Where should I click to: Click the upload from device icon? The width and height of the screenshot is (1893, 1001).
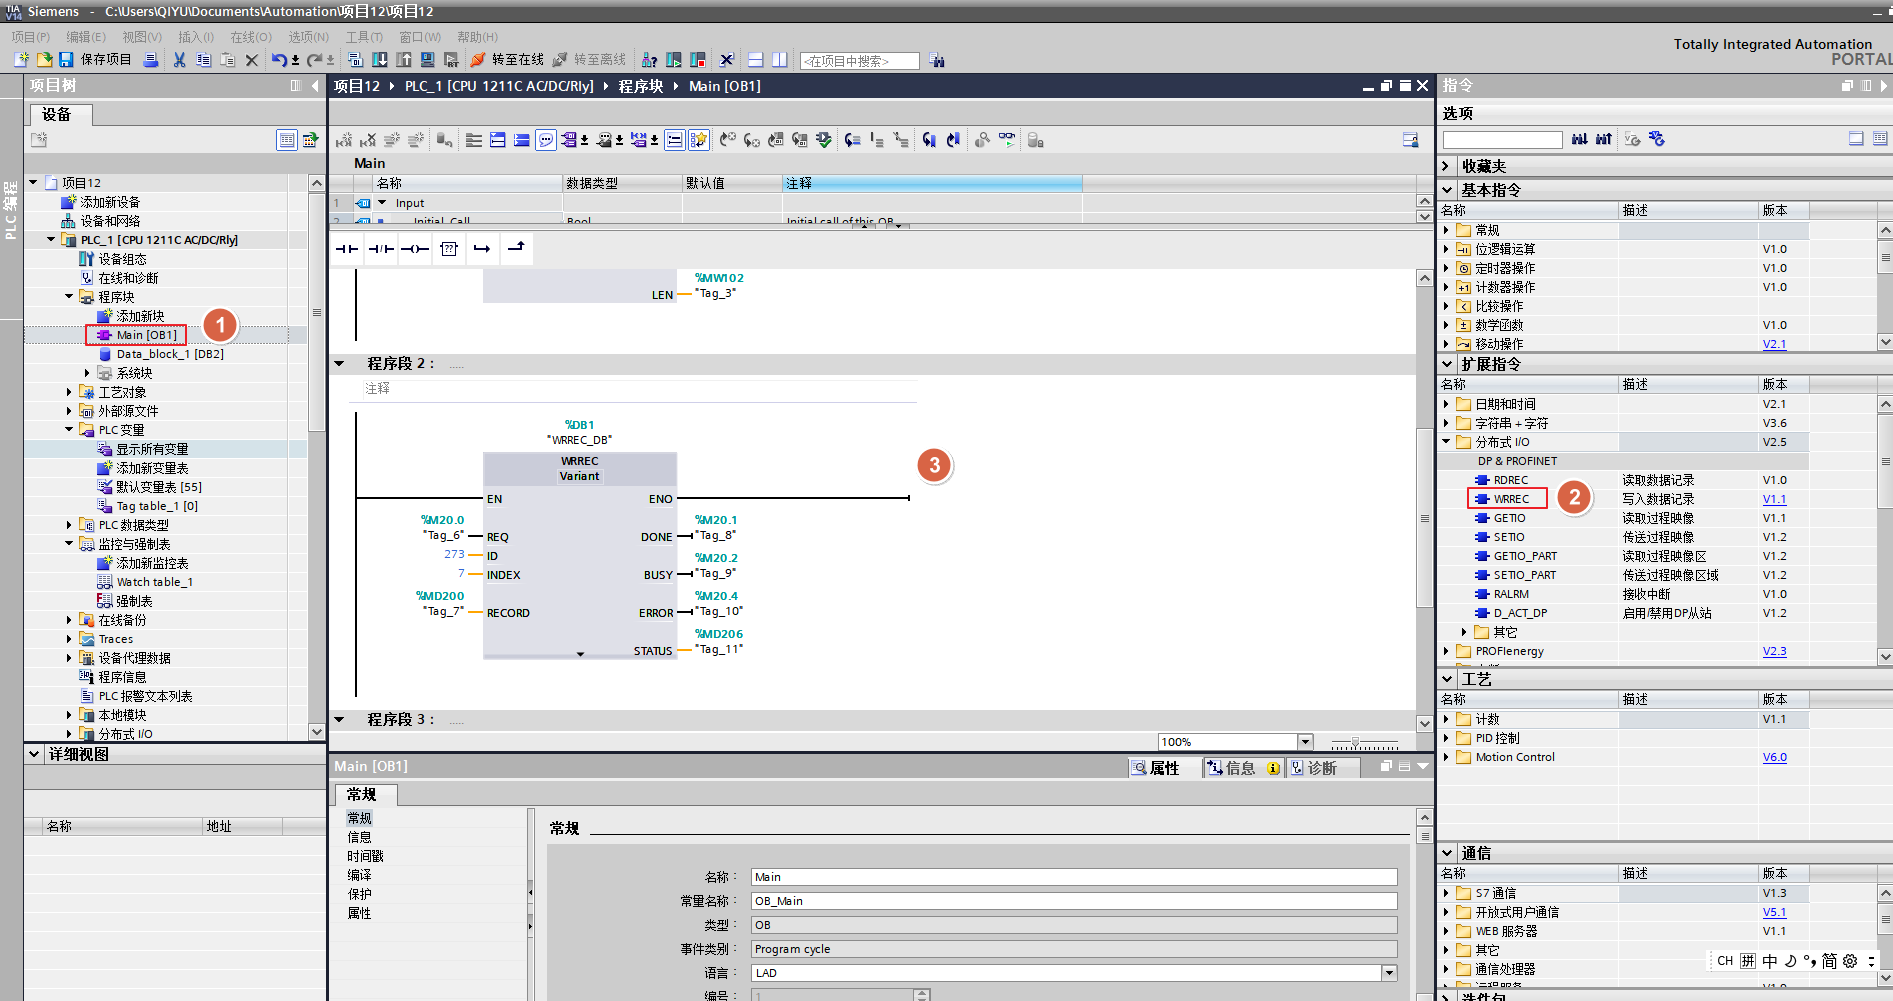coord(404,60)
